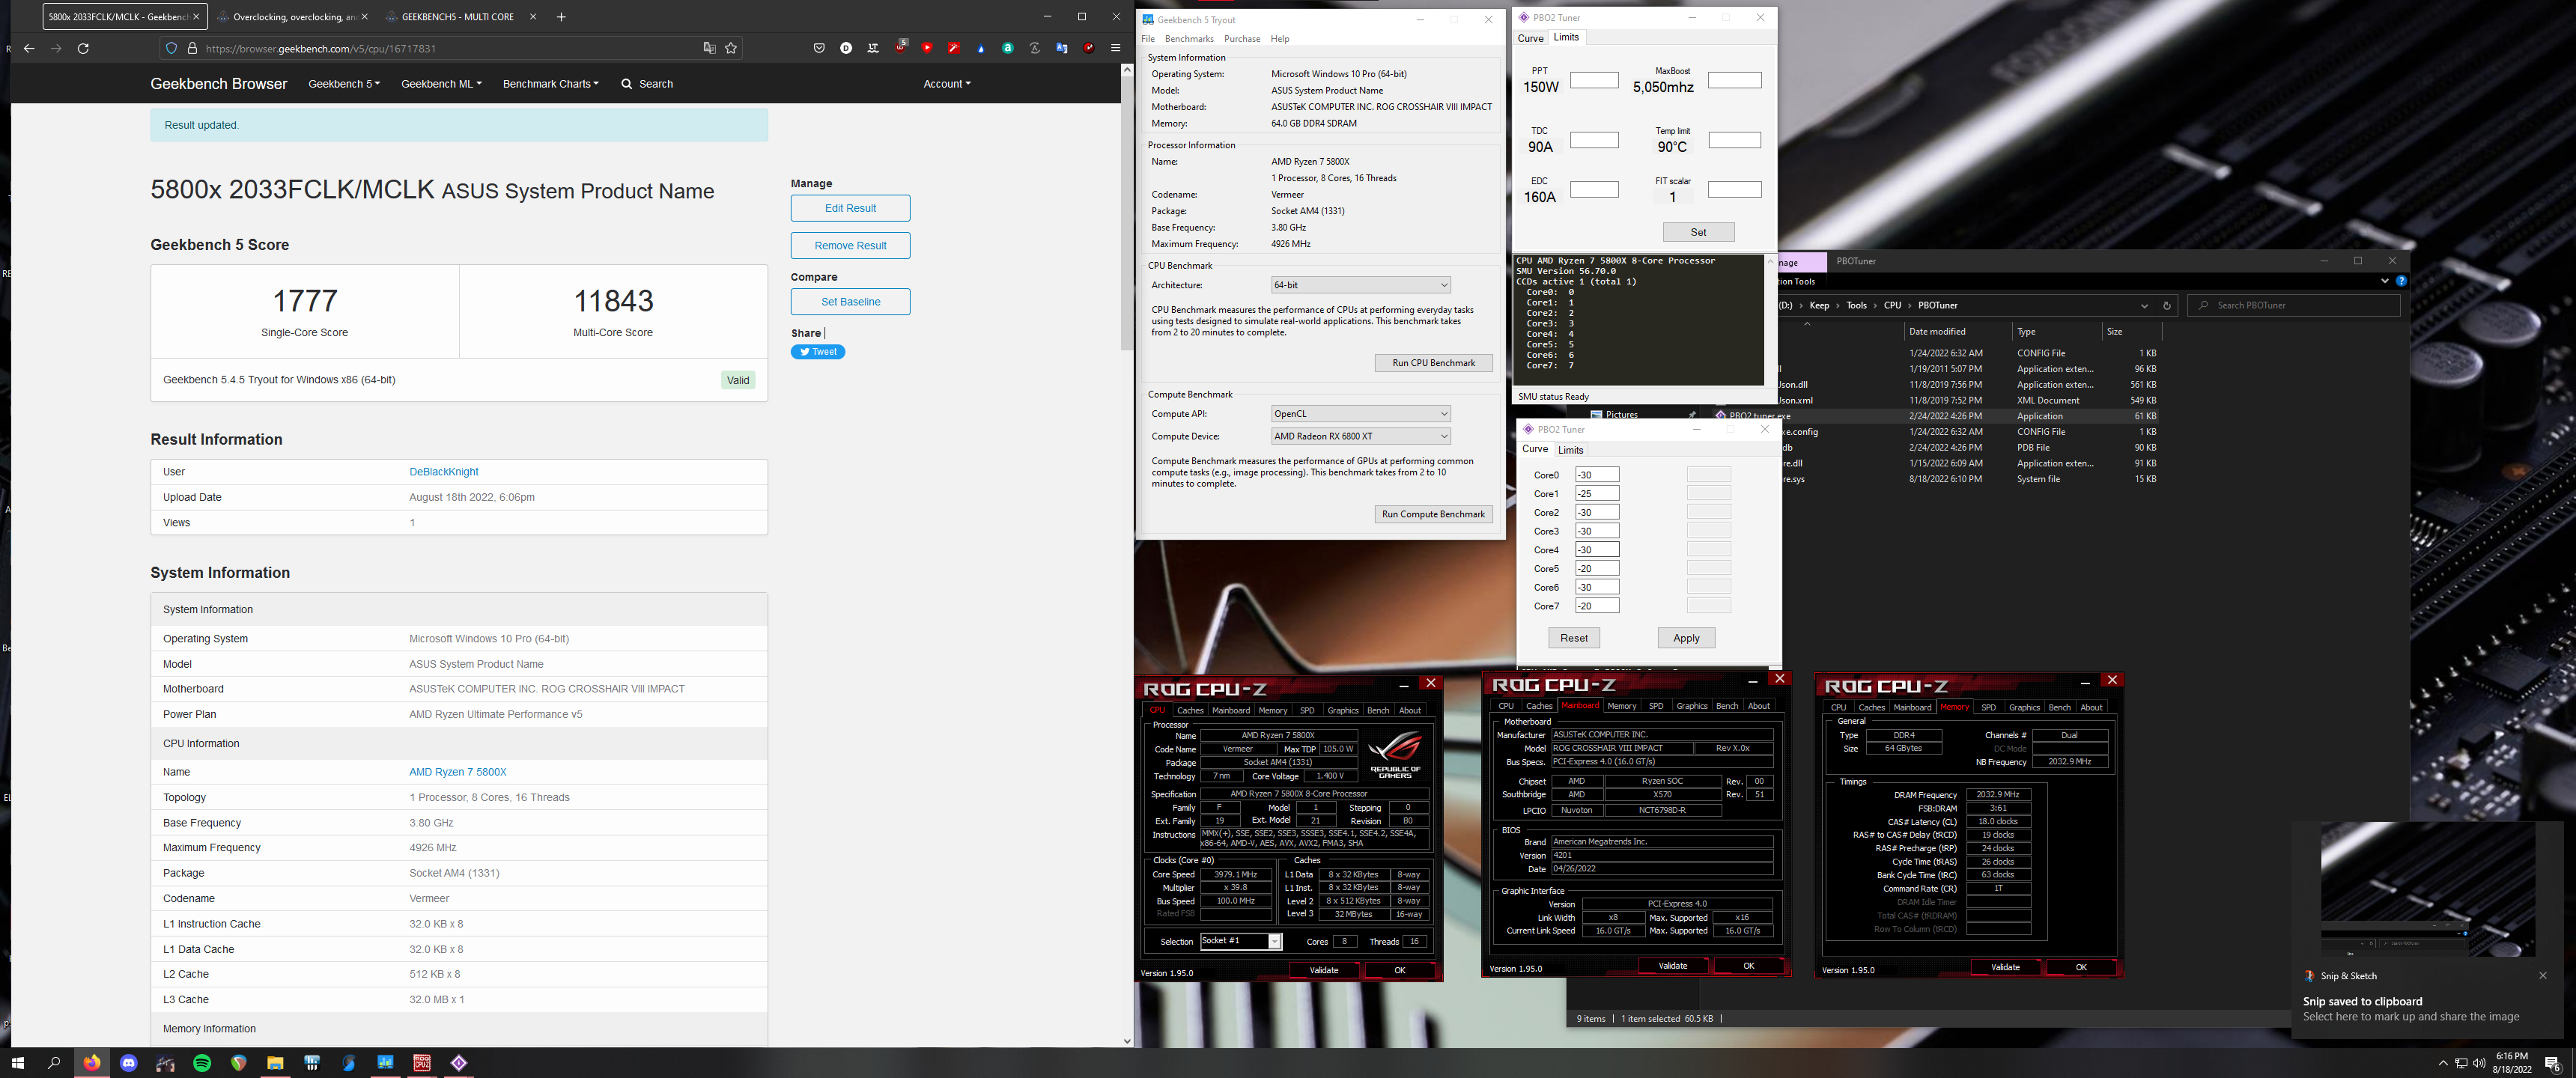Dismiss the Snip & Sketch notification
2576x1078 pixels.
2543,976
